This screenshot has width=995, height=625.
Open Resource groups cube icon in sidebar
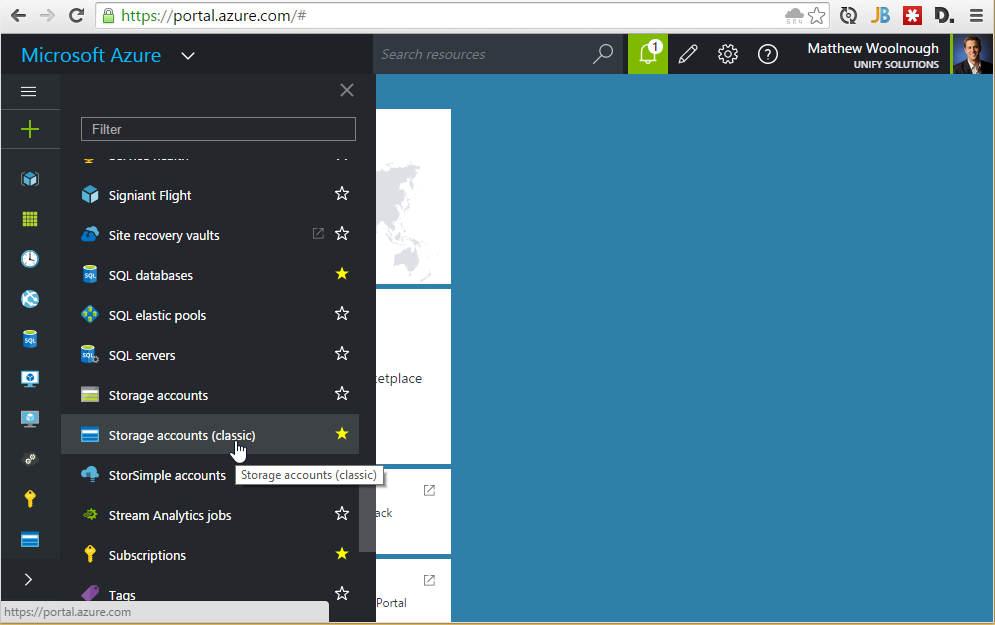pos(30,179)
